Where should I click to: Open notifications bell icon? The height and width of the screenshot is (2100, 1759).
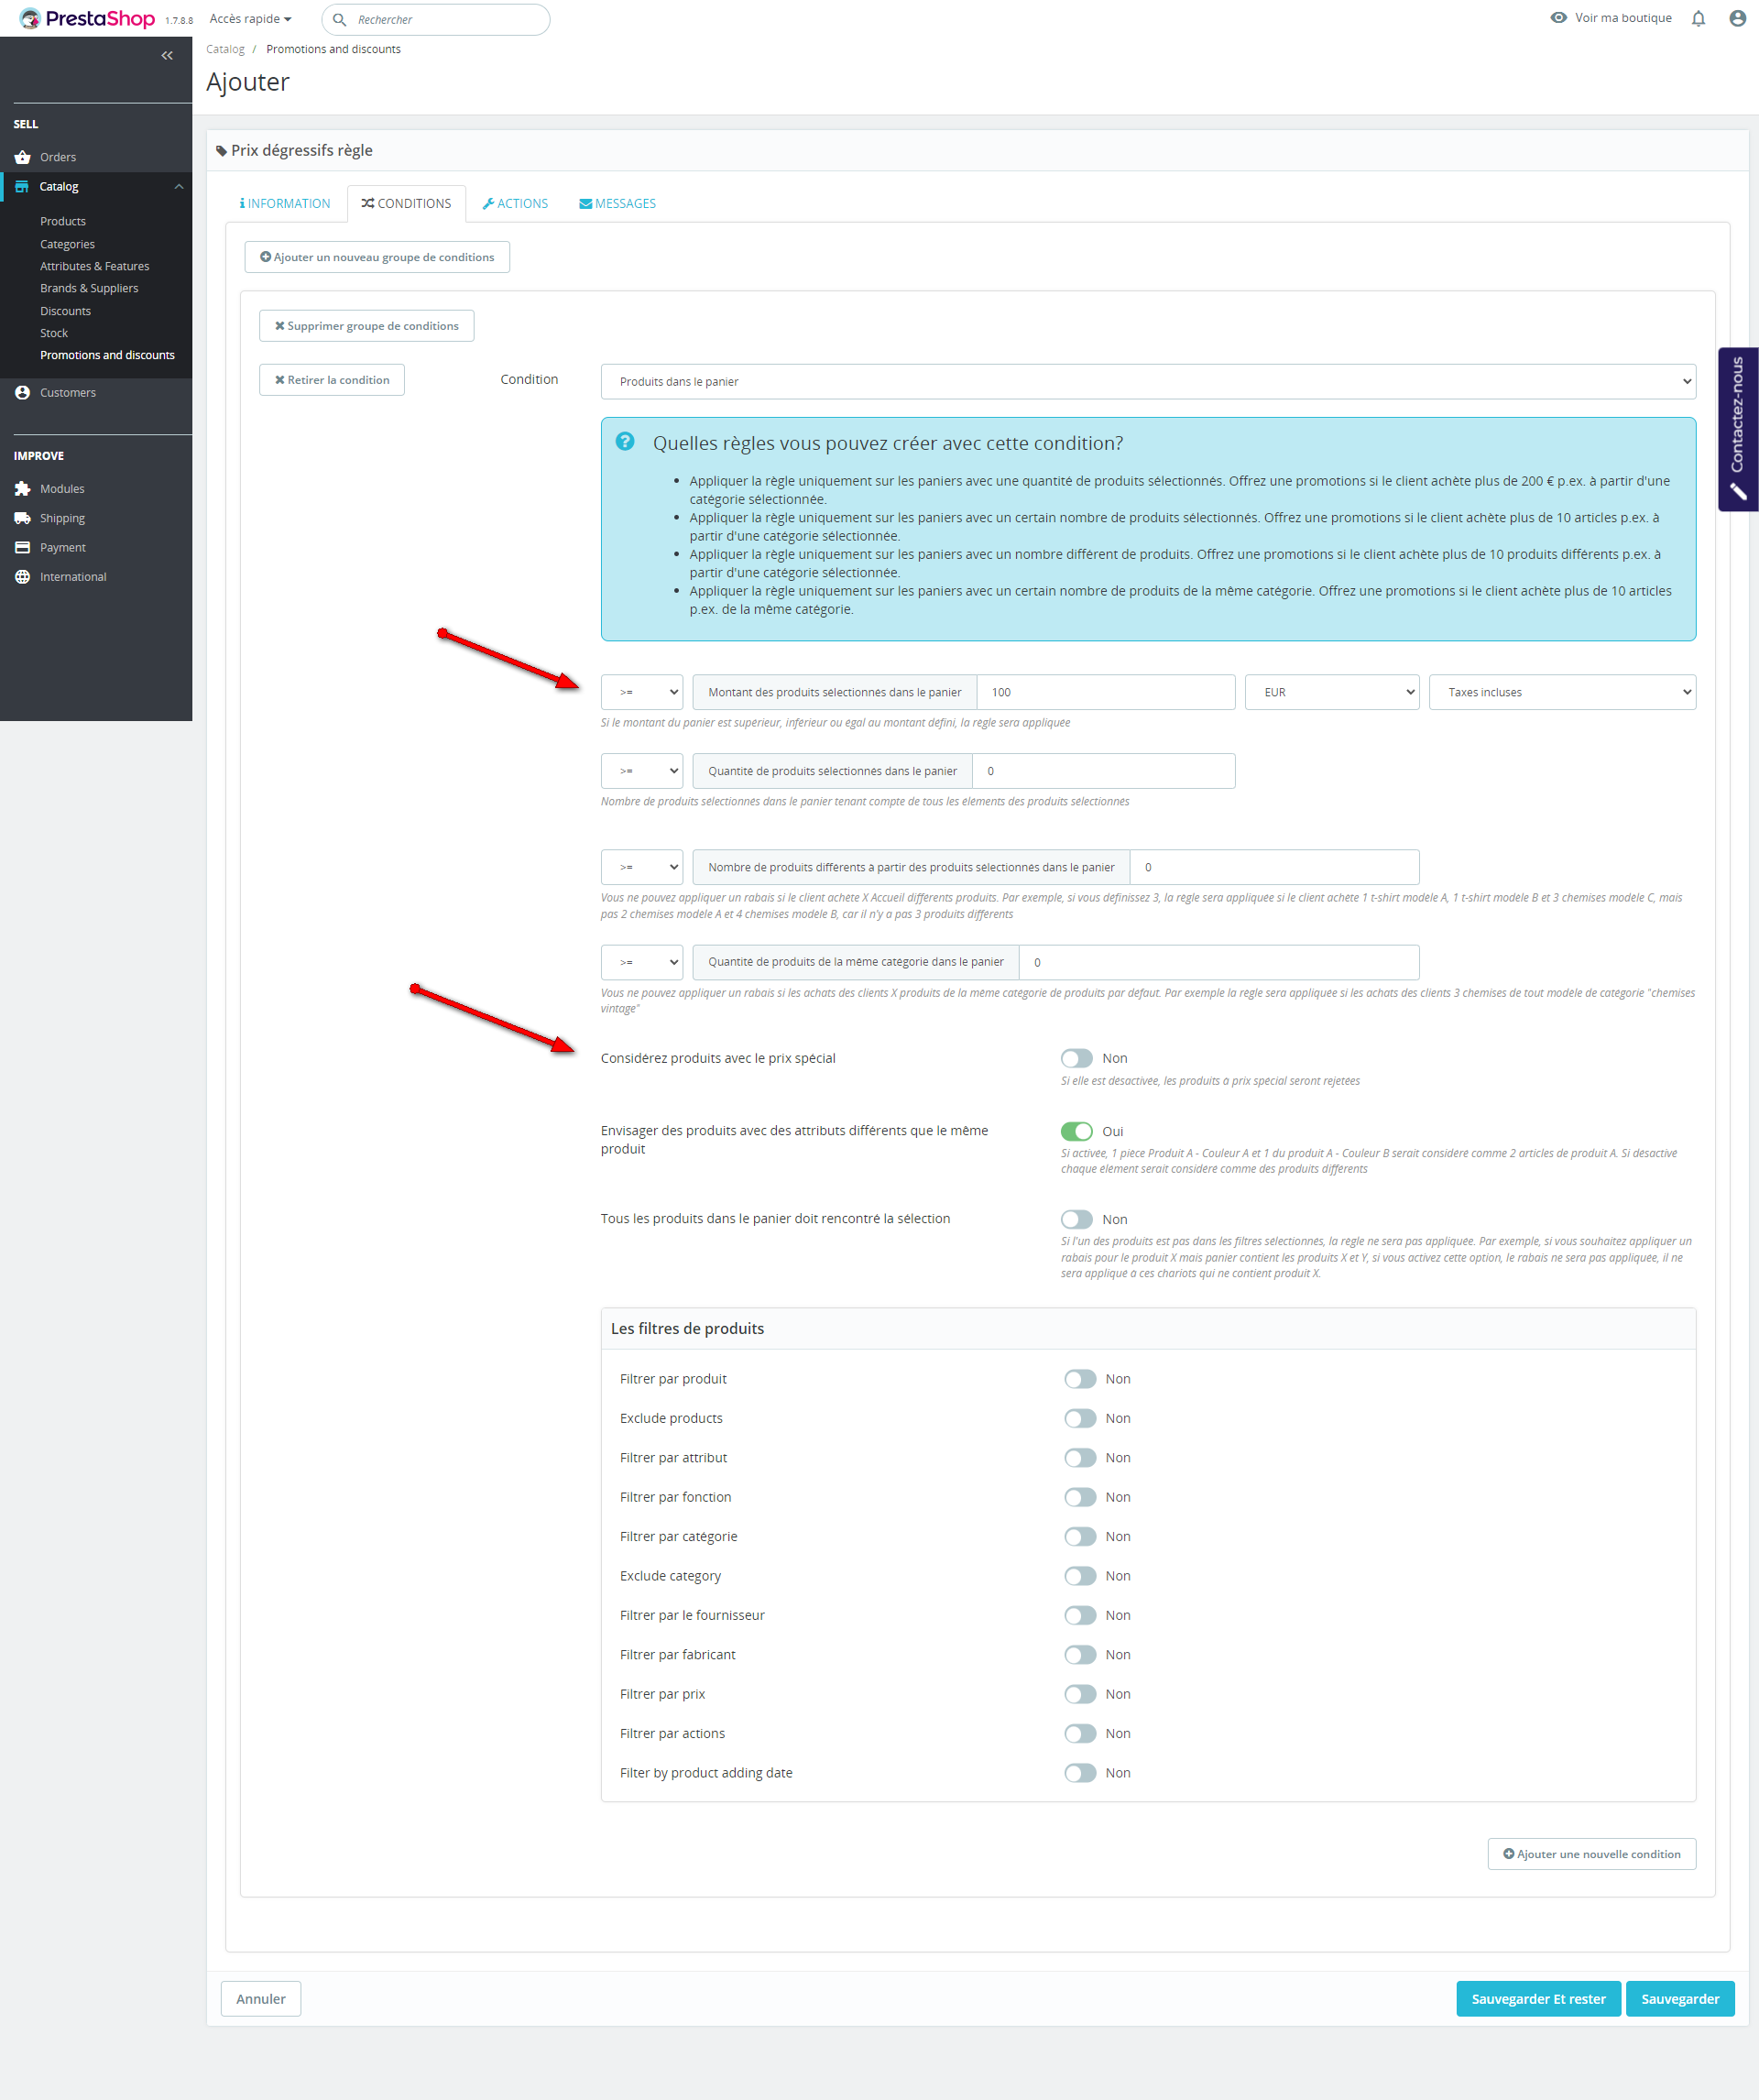coord(1698,19)
